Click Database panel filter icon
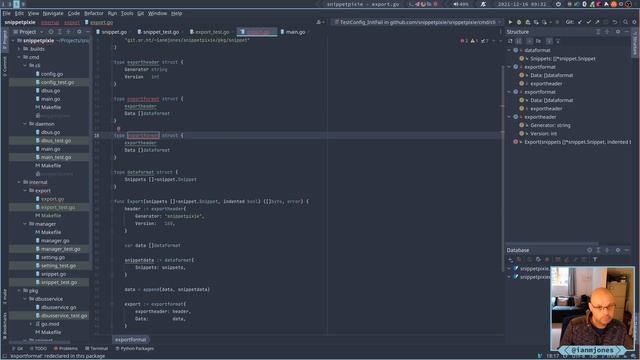The width and height of the screenshot is (640, 360). click(x=595, y=260)
